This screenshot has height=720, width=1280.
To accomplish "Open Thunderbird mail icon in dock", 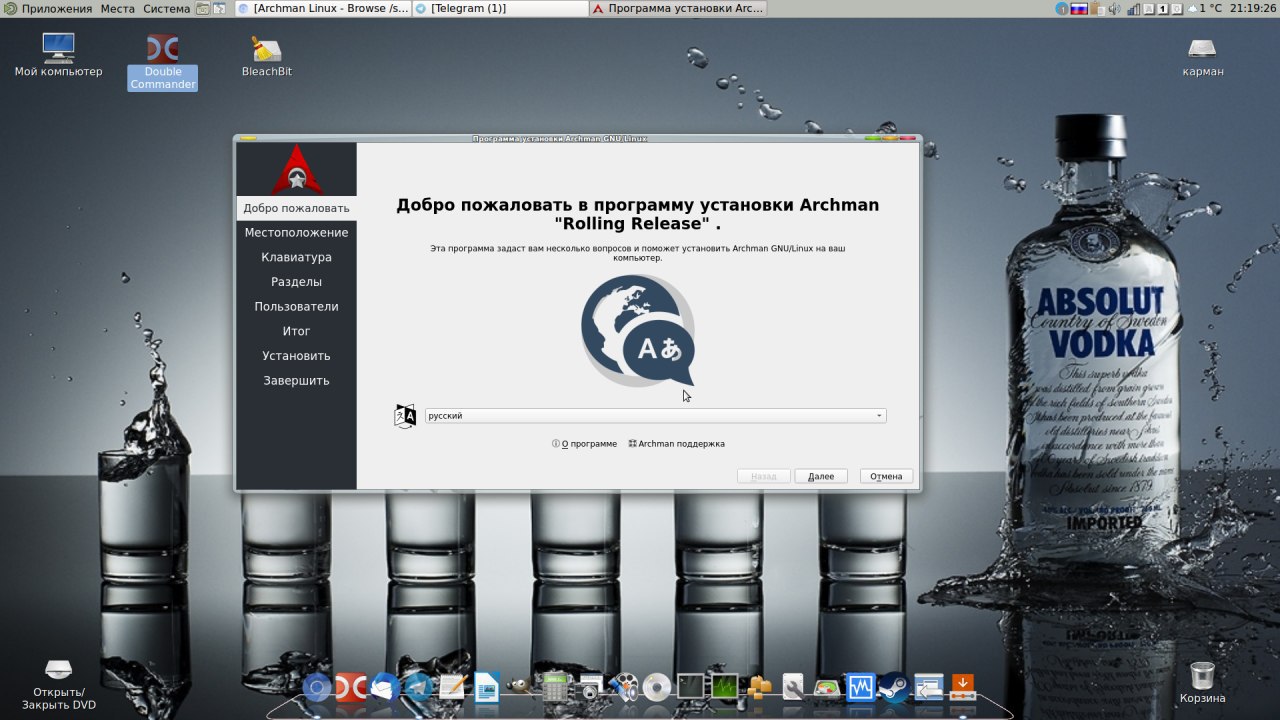I will [385, 687].
